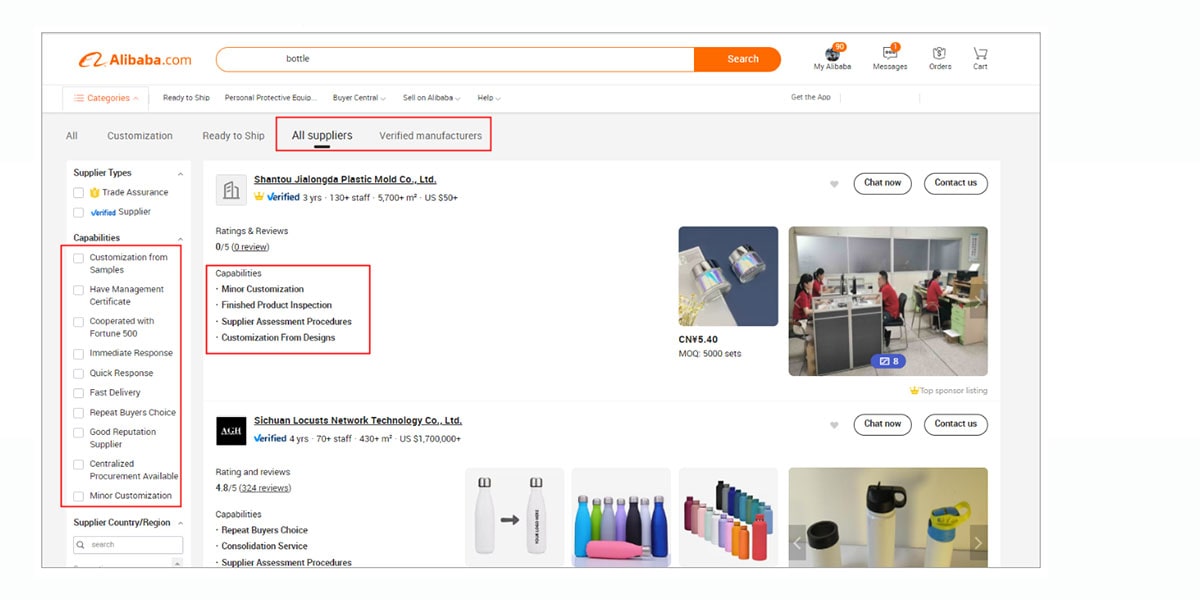Screen dimensions: 1200x600
Task: Click the Shantou Jialongda company logo icon
Action: pos(231,190)
